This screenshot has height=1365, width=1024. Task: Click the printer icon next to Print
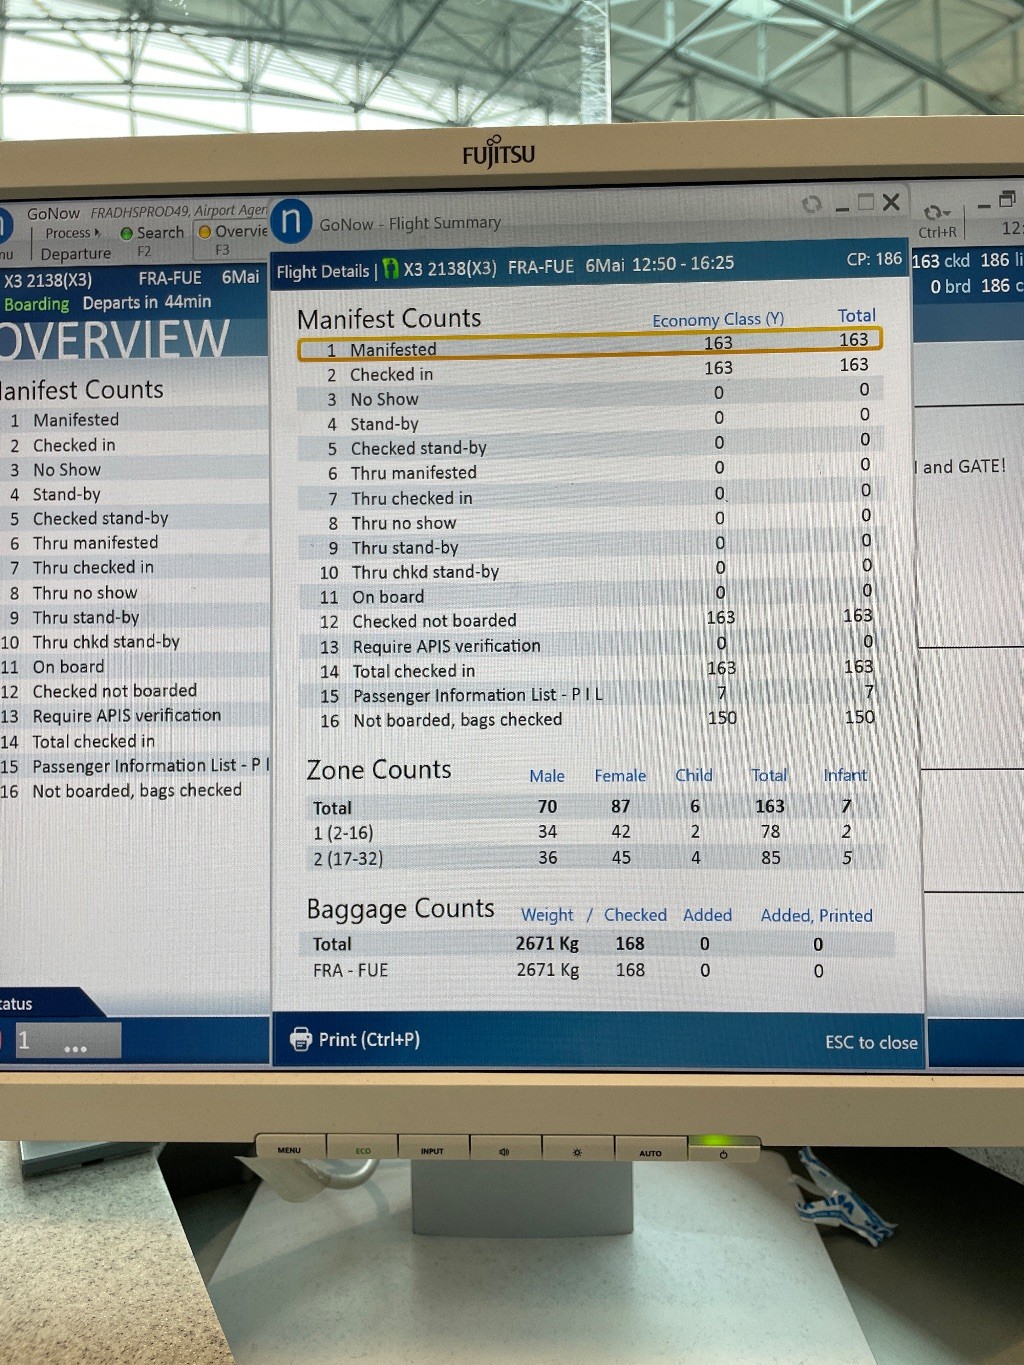[300, 1039]
